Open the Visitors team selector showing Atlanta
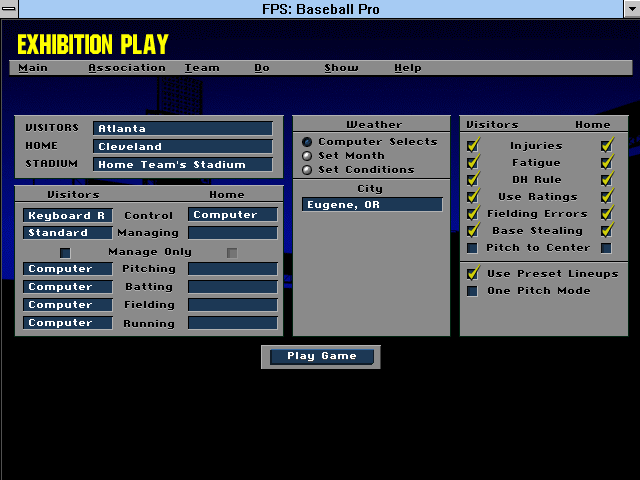The width and height of the screenshot is (640, 480). point(182,129)
